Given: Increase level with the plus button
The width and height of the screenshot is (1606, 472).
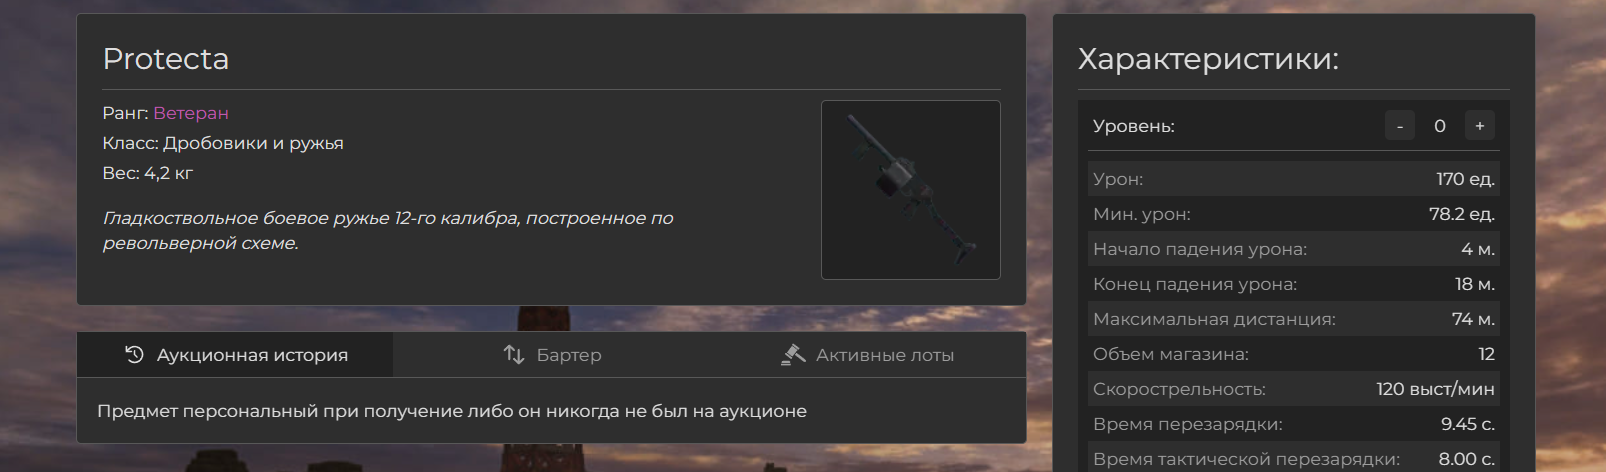Looking at the screenshot, I should click(x=1480, y=126).
